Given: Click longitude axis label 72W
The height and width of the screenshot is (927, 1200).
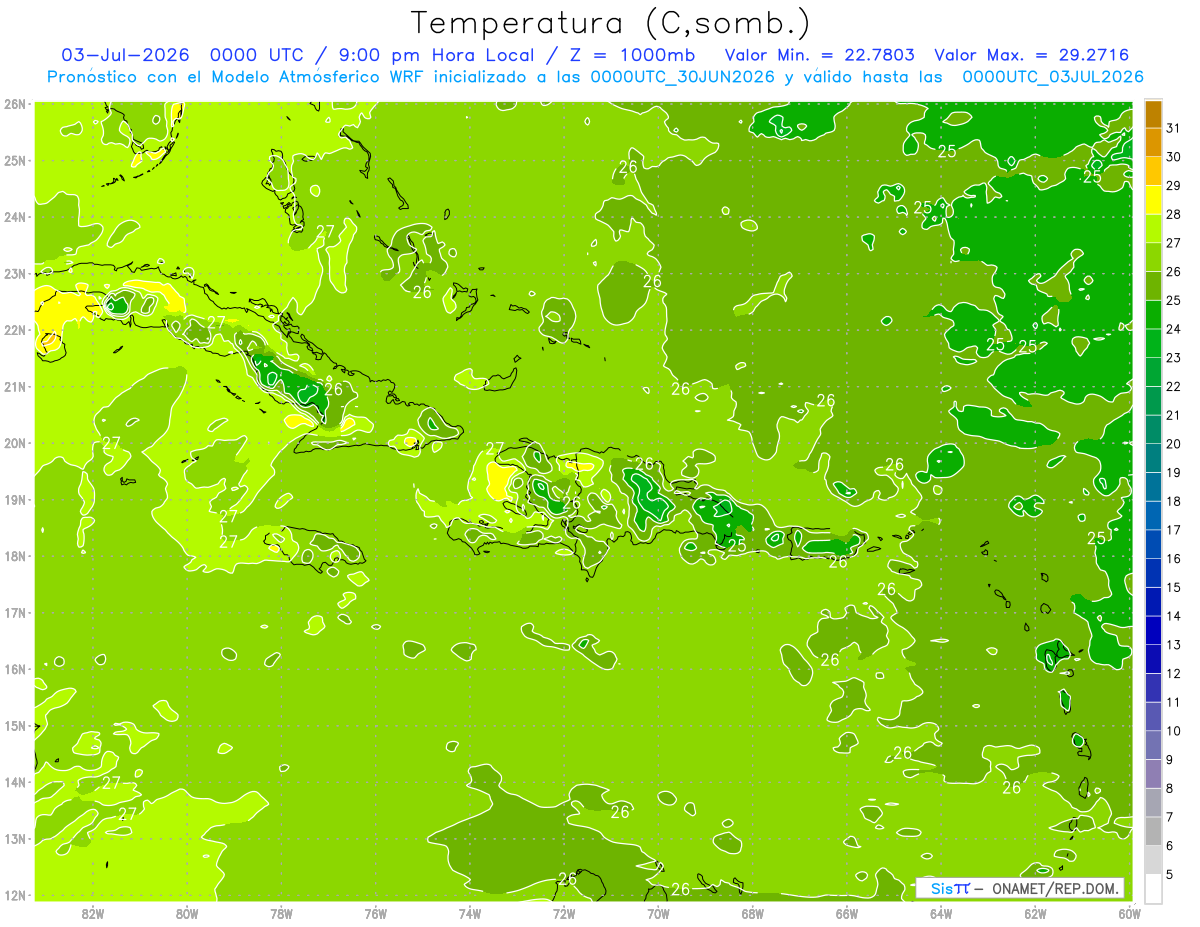Looking at the screenshot, I should (564, 913).
